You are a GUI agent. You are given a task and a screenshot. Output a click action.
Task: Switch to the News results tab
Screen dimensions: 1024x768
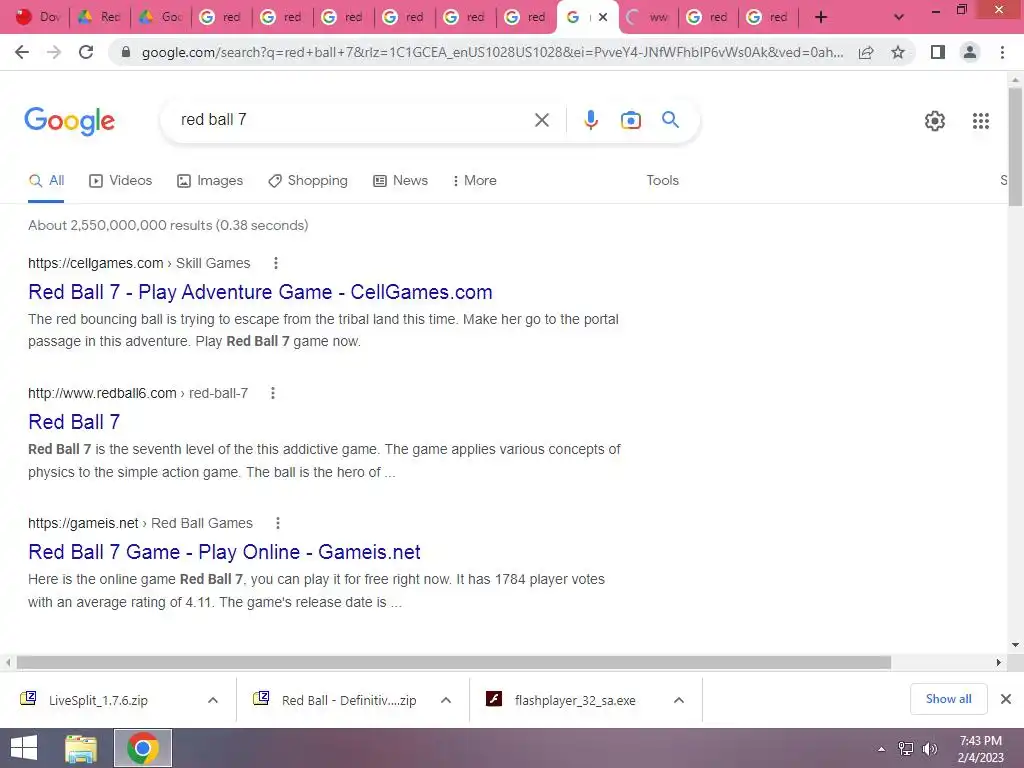coord(400,181)
